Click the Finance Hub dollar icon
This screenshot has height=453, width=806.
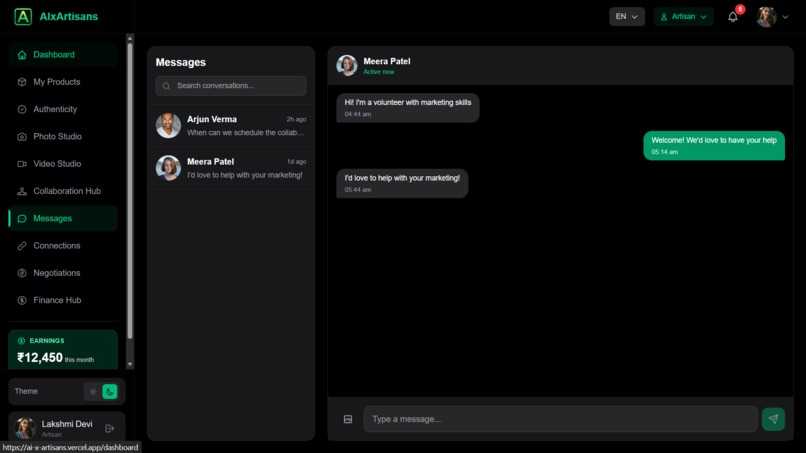pyautogui.click(x=22, y=300)
